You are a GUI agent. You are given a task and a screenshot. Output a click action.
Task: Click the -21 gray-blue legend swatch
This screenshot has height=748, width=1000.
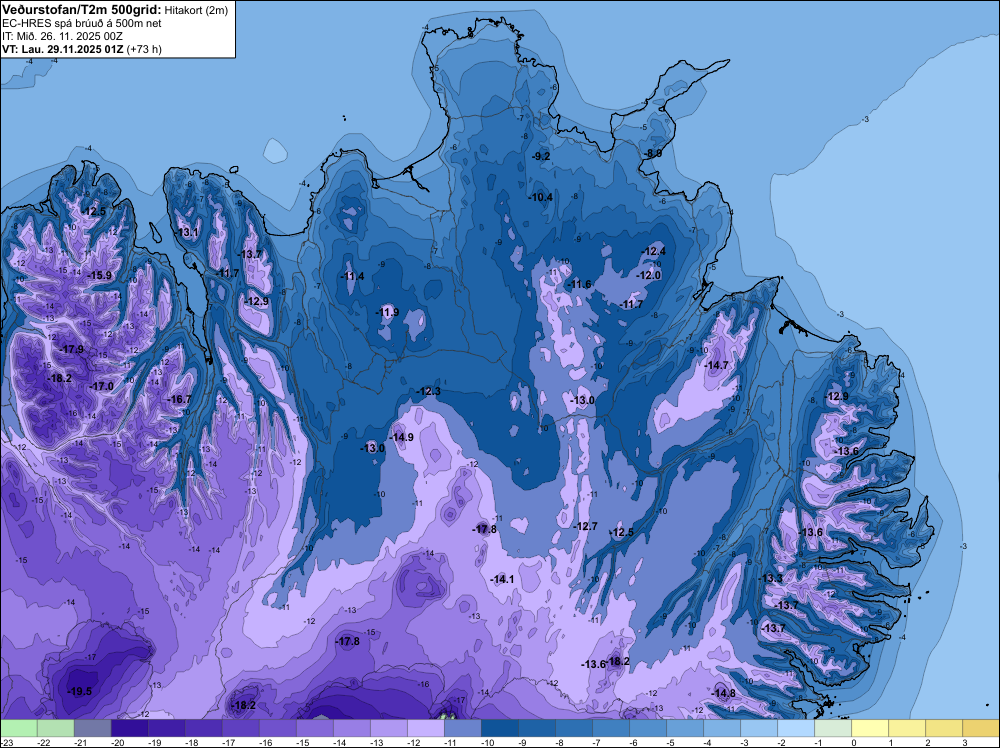(93, 728)
